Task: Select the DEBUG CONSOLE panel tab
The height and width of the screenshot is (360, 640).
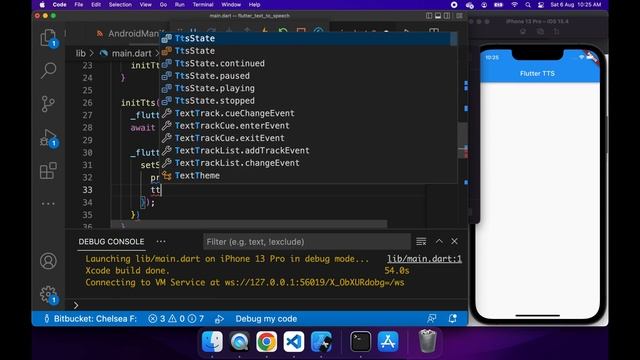Action: pos(111,242)
